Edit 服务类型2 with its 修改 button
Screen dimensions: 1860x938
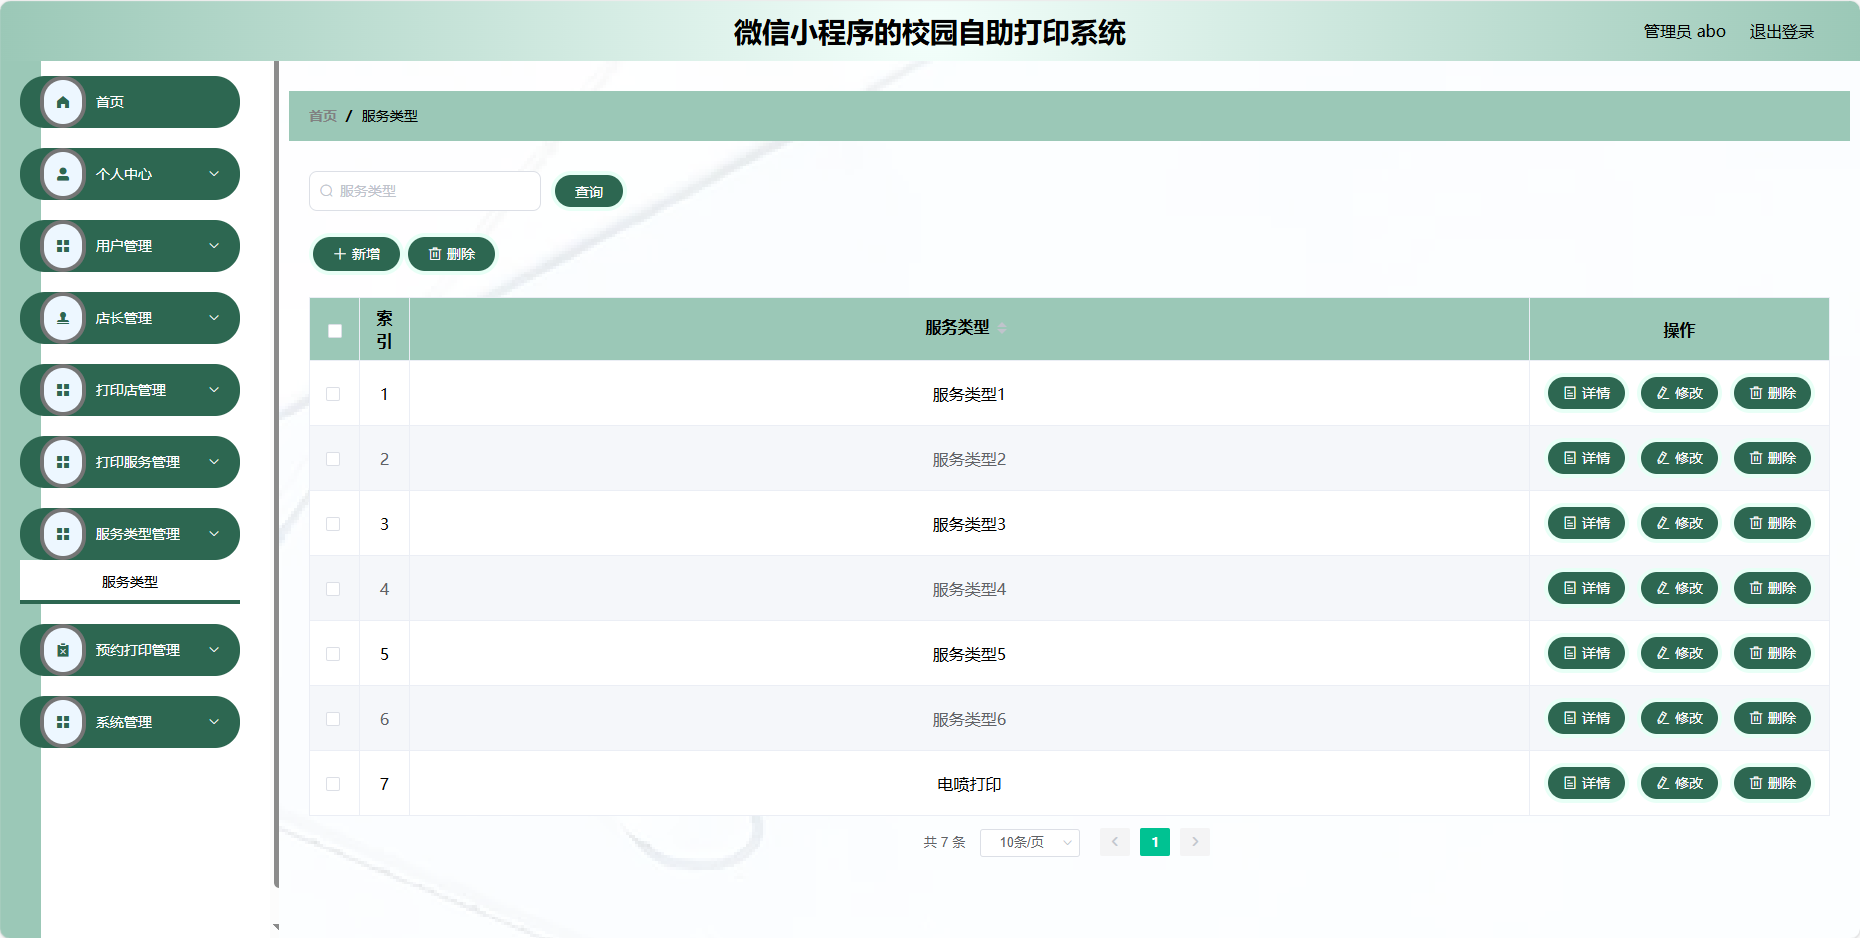(x=1679, y=458)
